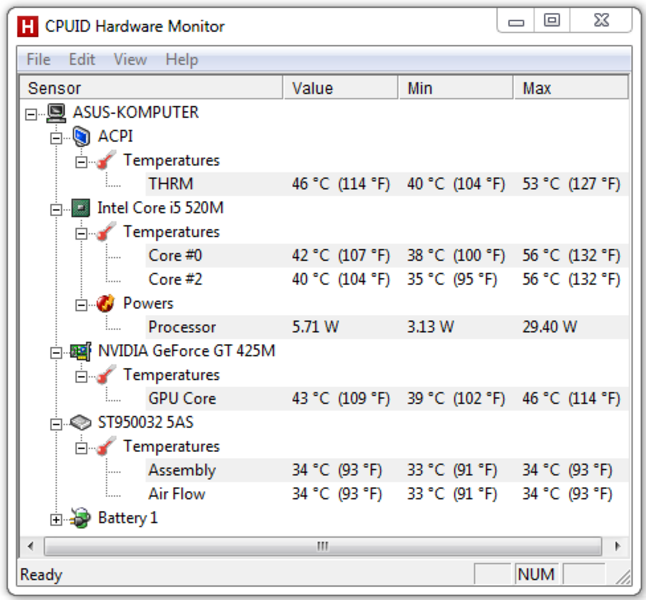Click the 5.71 W processor value
The width and height of the screenshot is (646, 600).
[316, 327]
